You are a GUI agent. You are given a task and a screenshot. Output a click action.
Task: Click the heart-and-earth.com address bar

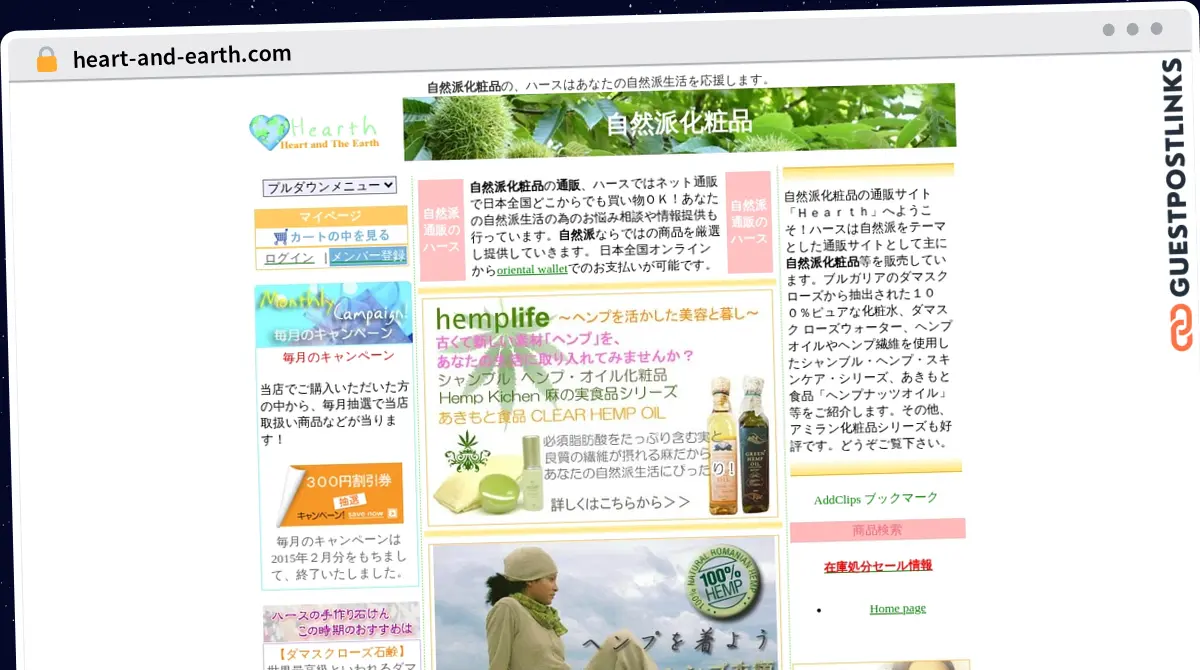(181, 57)
